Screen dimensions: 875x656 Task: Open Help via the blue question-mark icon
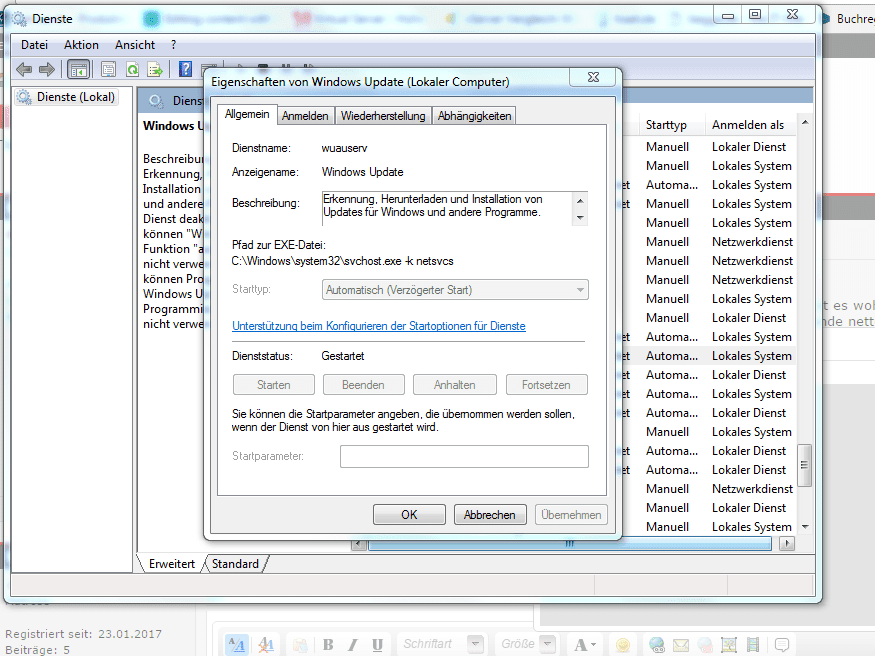click(185, 69)
